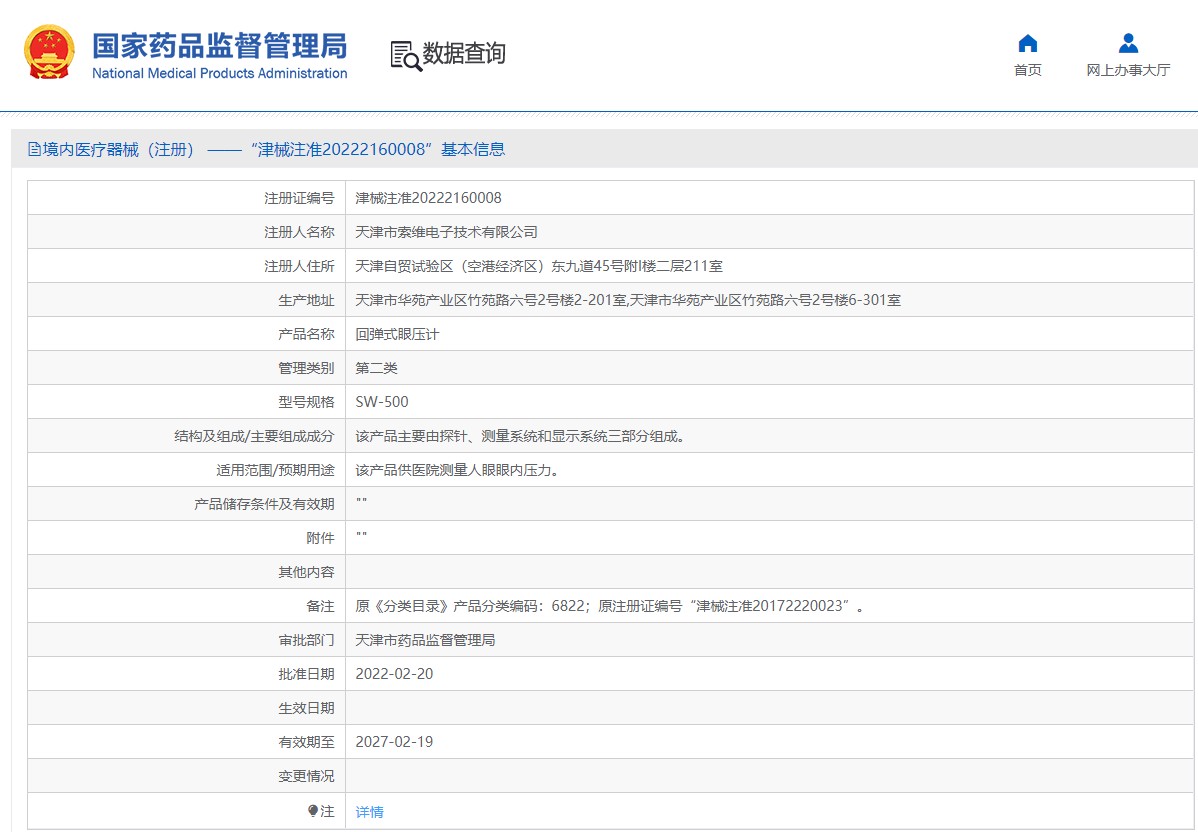The width and height of the screenshot is (1198, 832).
Task: Click the approval date 2022-02-20
Action: click(x=394, y=674)
